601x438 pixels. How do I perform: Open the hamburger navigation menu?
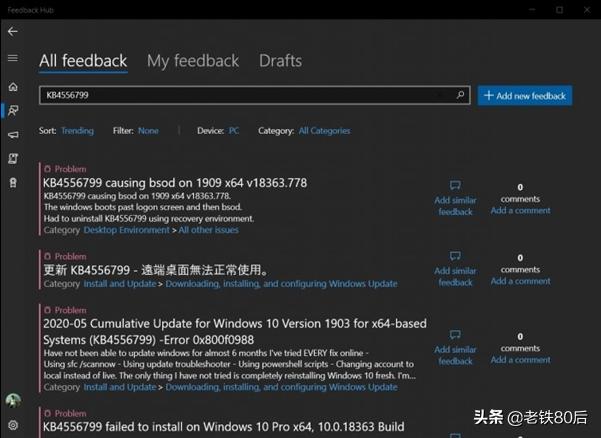[x=13, y=58]
